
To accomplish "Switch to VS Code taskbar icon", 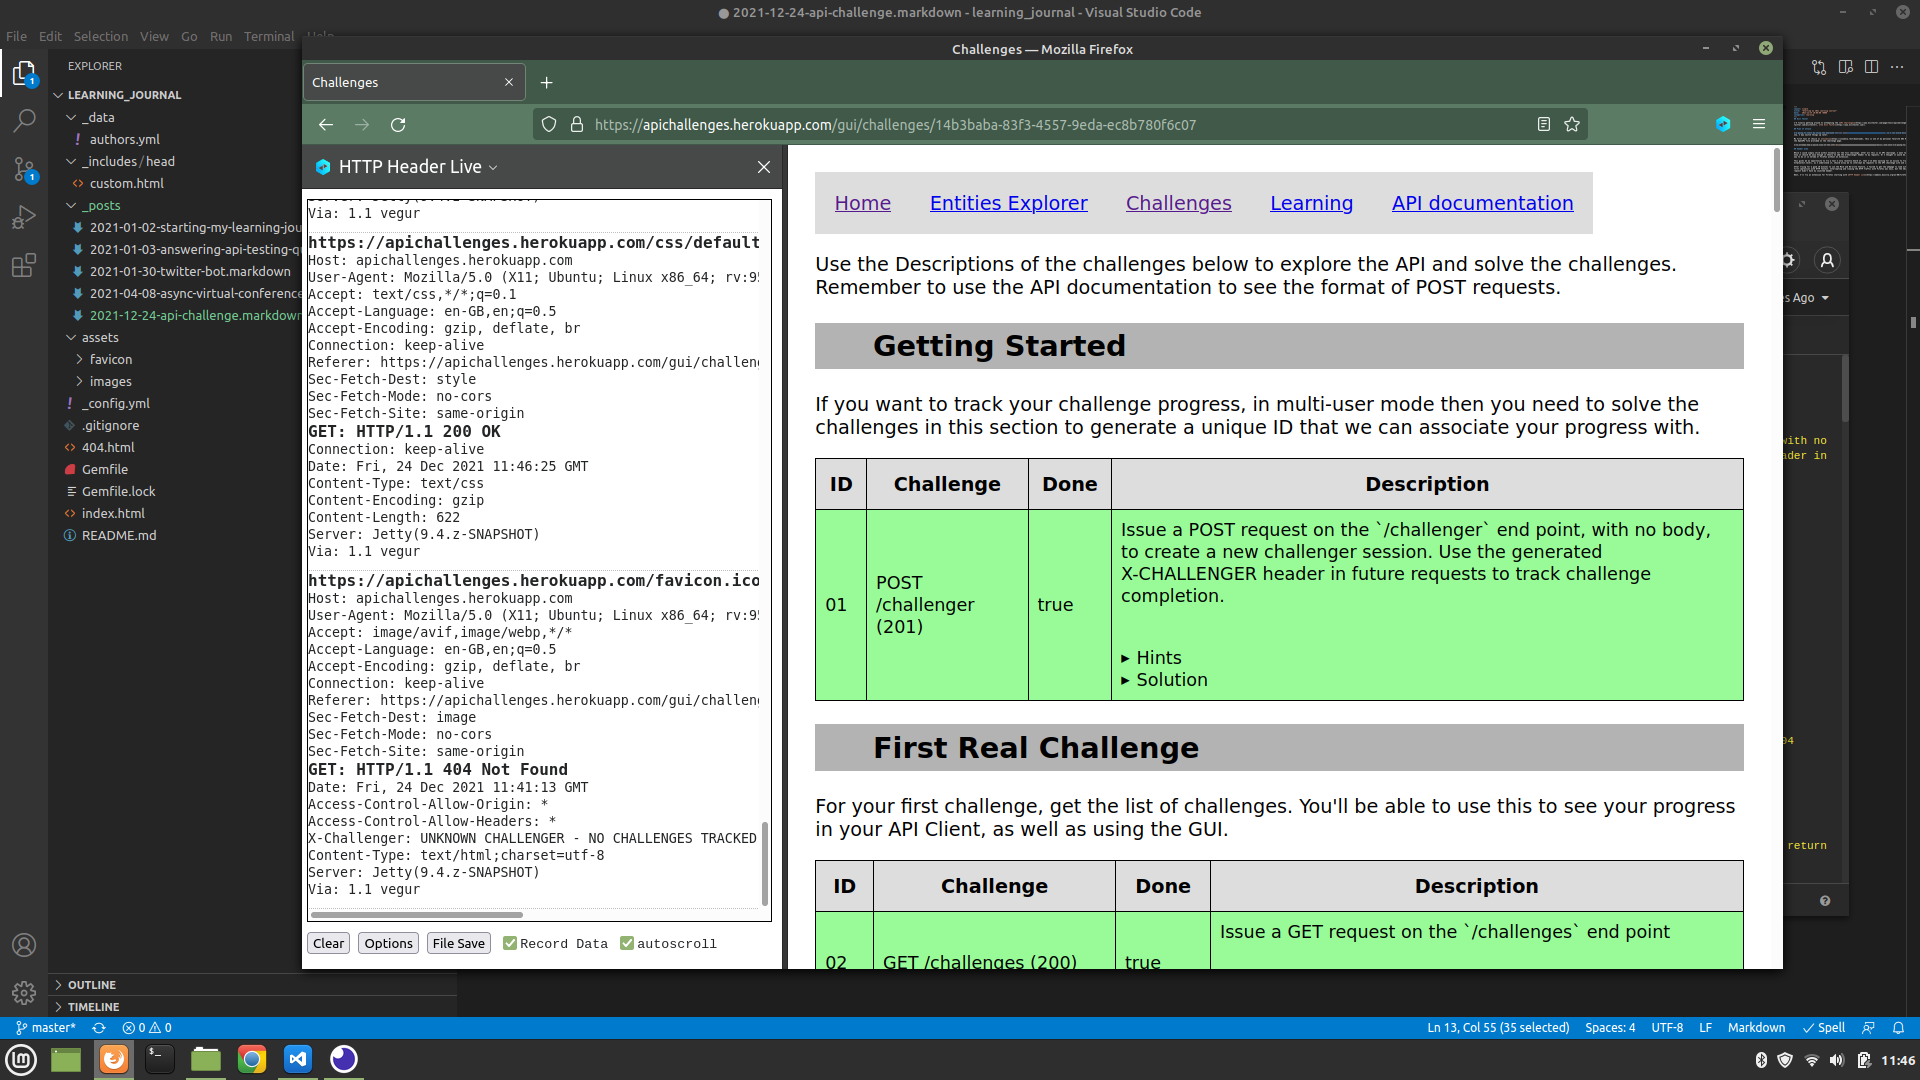I will 298,1059.
